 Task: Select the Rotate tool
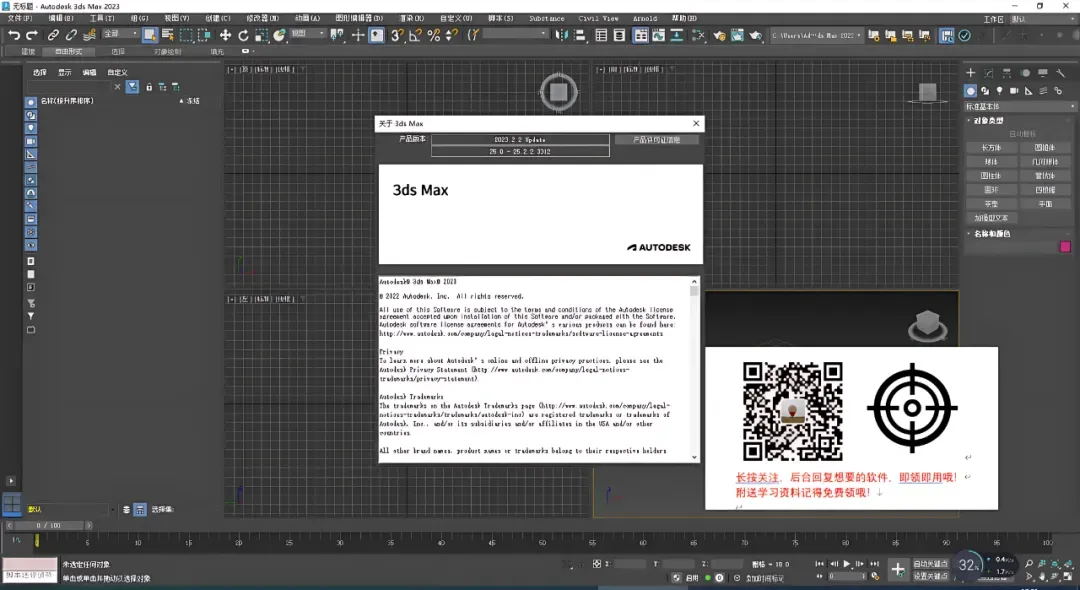(243, 35)
